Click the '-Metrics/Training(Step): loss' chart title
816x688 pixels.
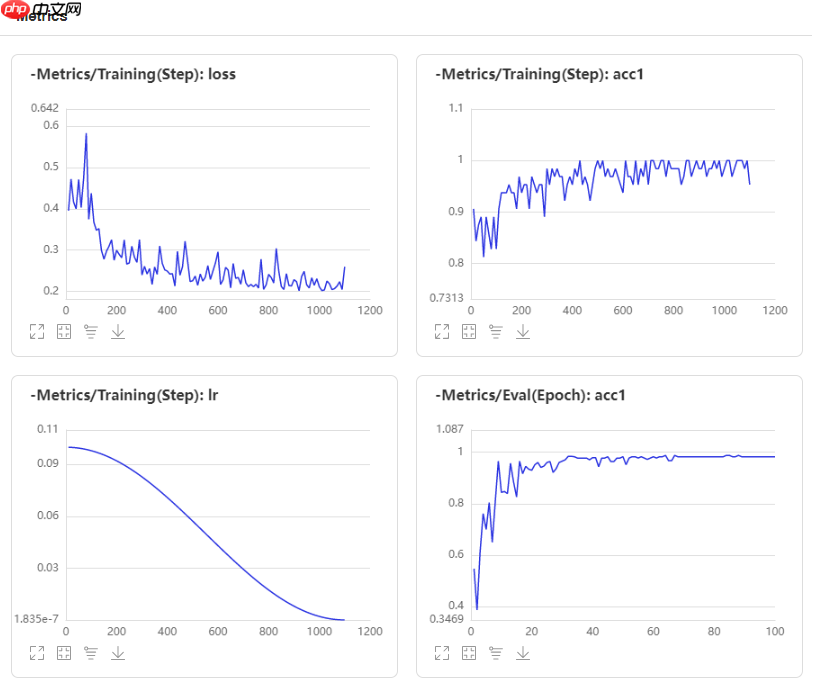coord(133,74)
